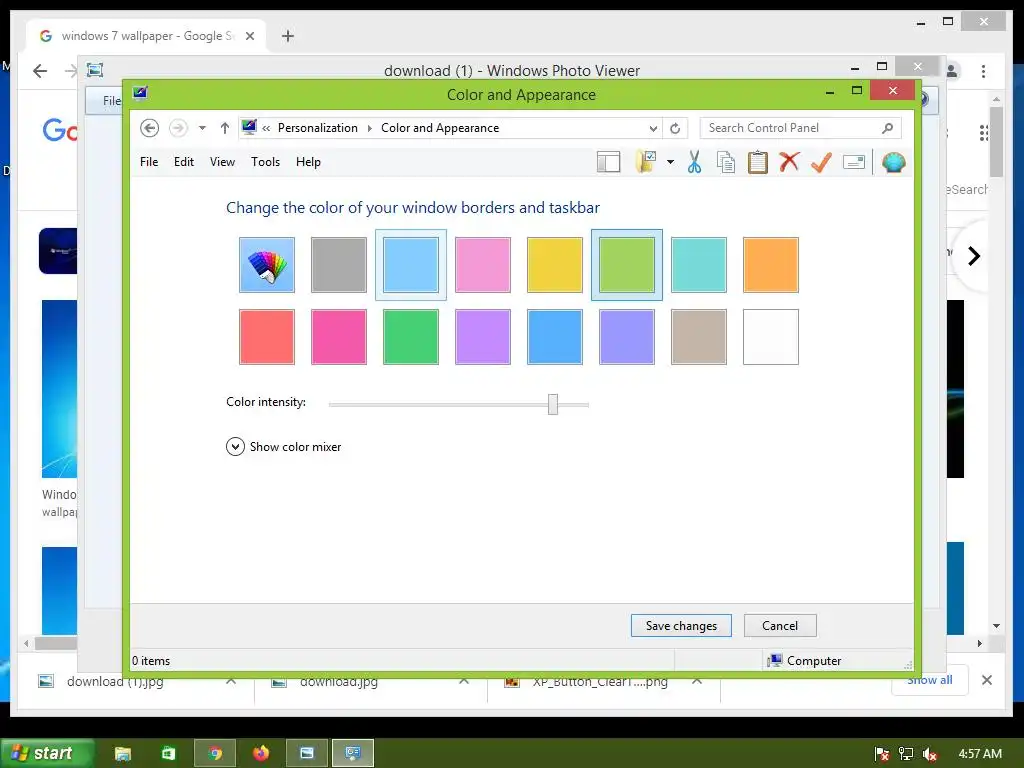Click the Cut scissors icon
Image resolution: width=1024 pixels, height=768 pixels.
click(694, 162)
